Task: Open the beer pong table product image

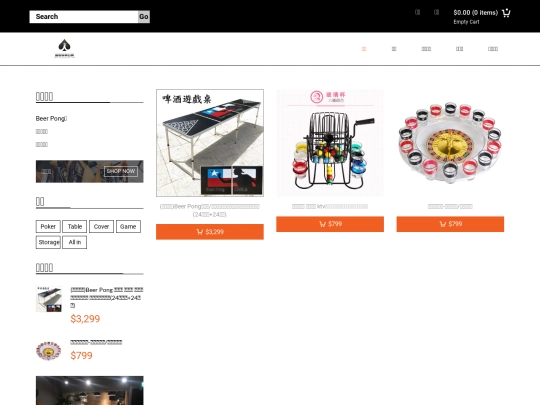Action: (x=210, y=143)
